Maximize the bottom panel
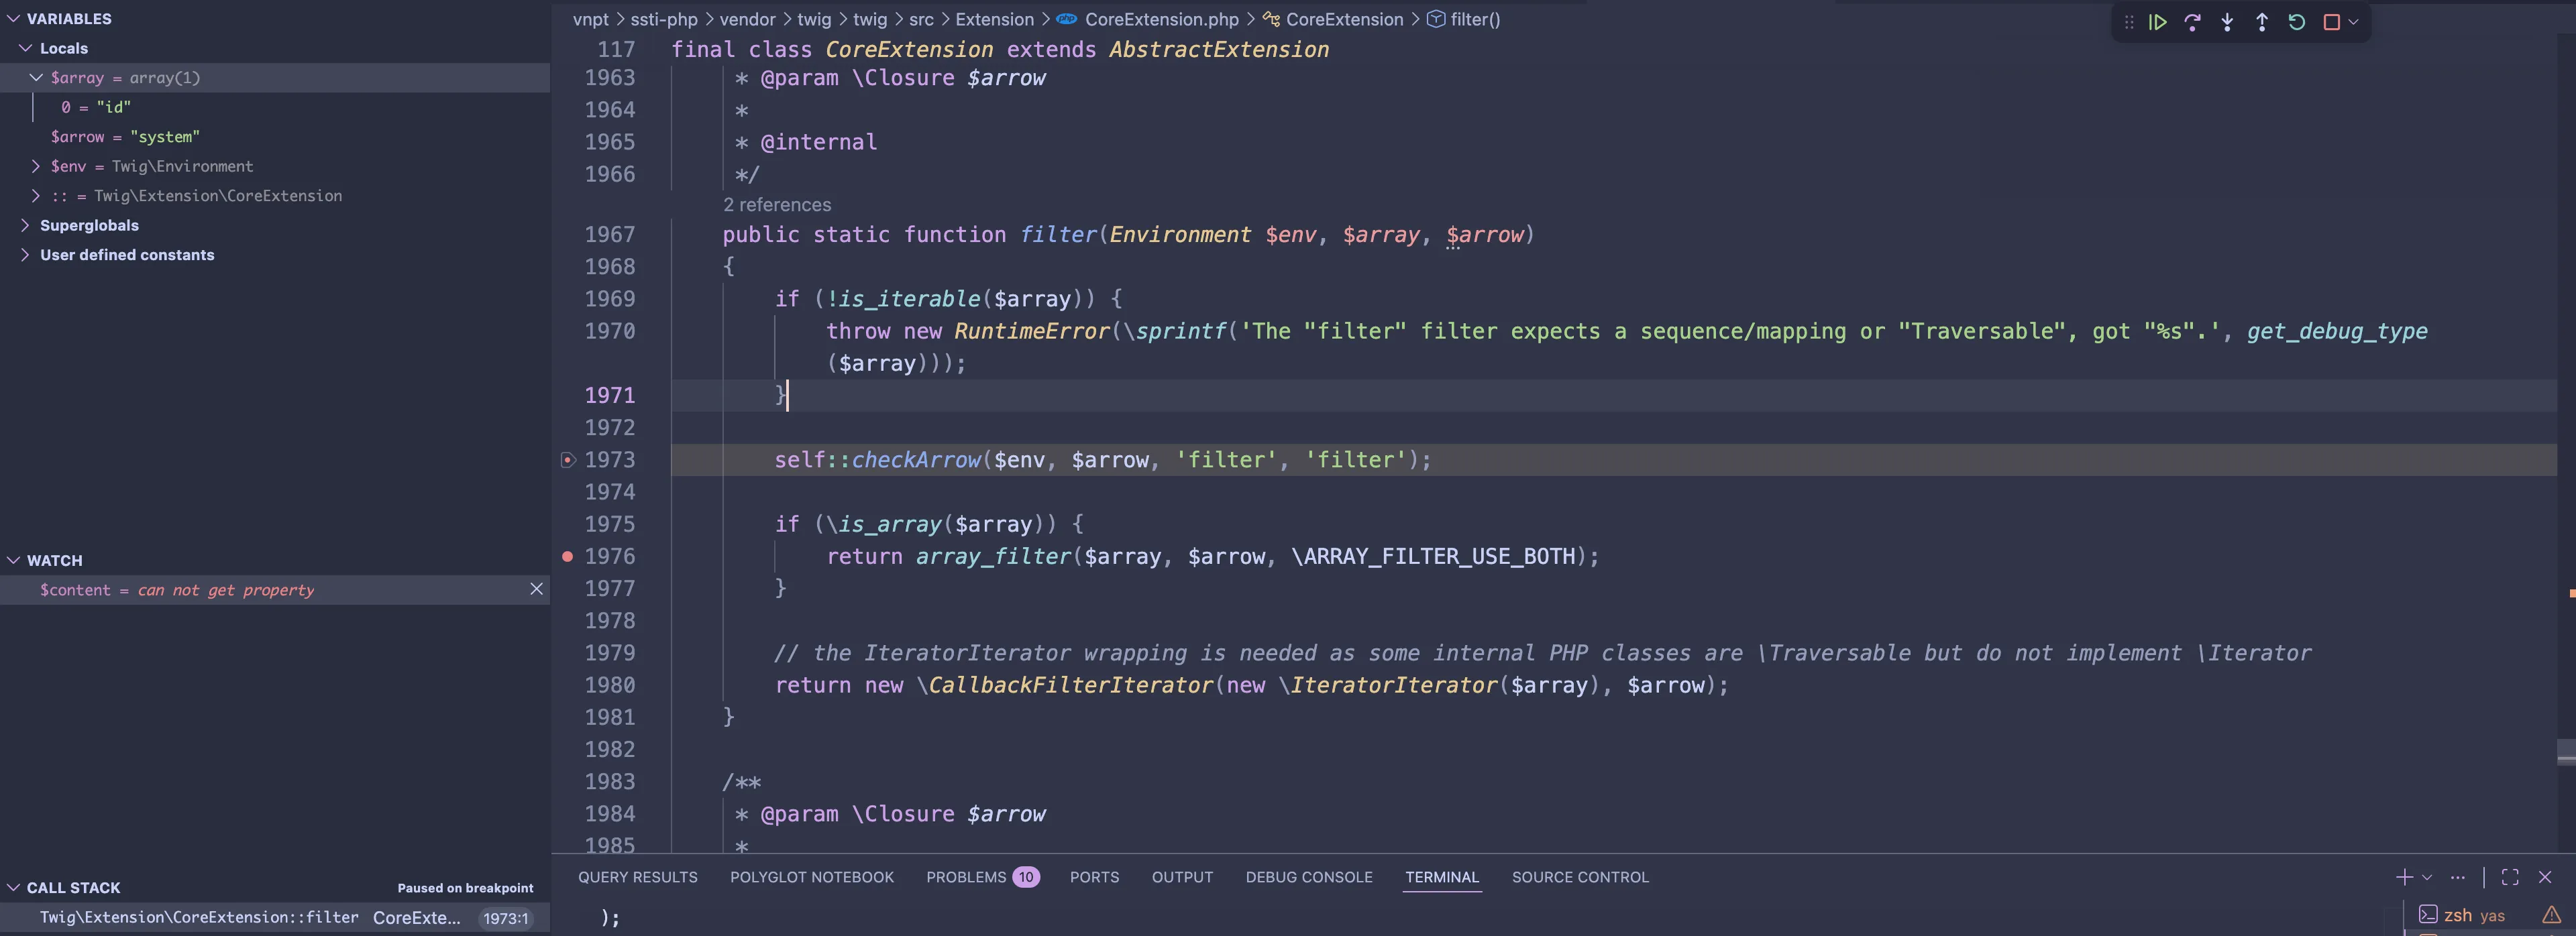The width and height of the screenshot is (2576, 936). click(2510, 877)
